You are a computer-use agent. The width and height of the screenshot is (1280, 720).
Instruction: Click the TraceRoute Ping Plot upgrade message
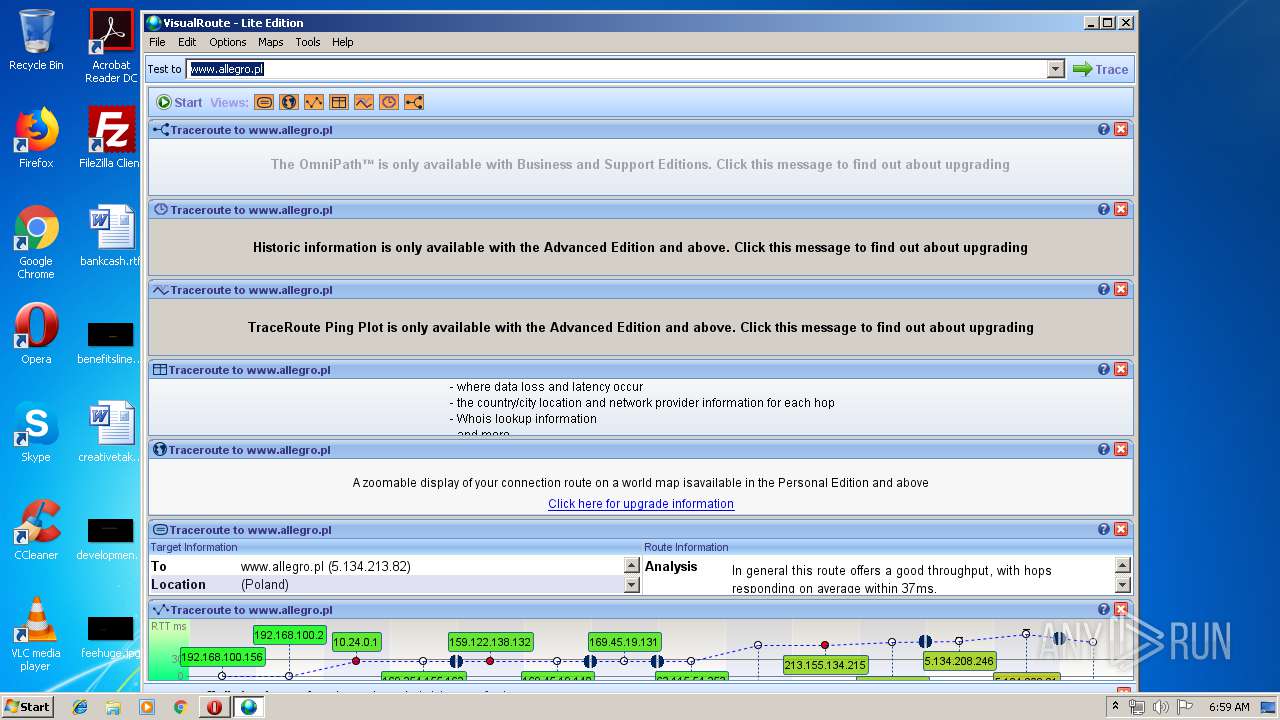point(641,327)
